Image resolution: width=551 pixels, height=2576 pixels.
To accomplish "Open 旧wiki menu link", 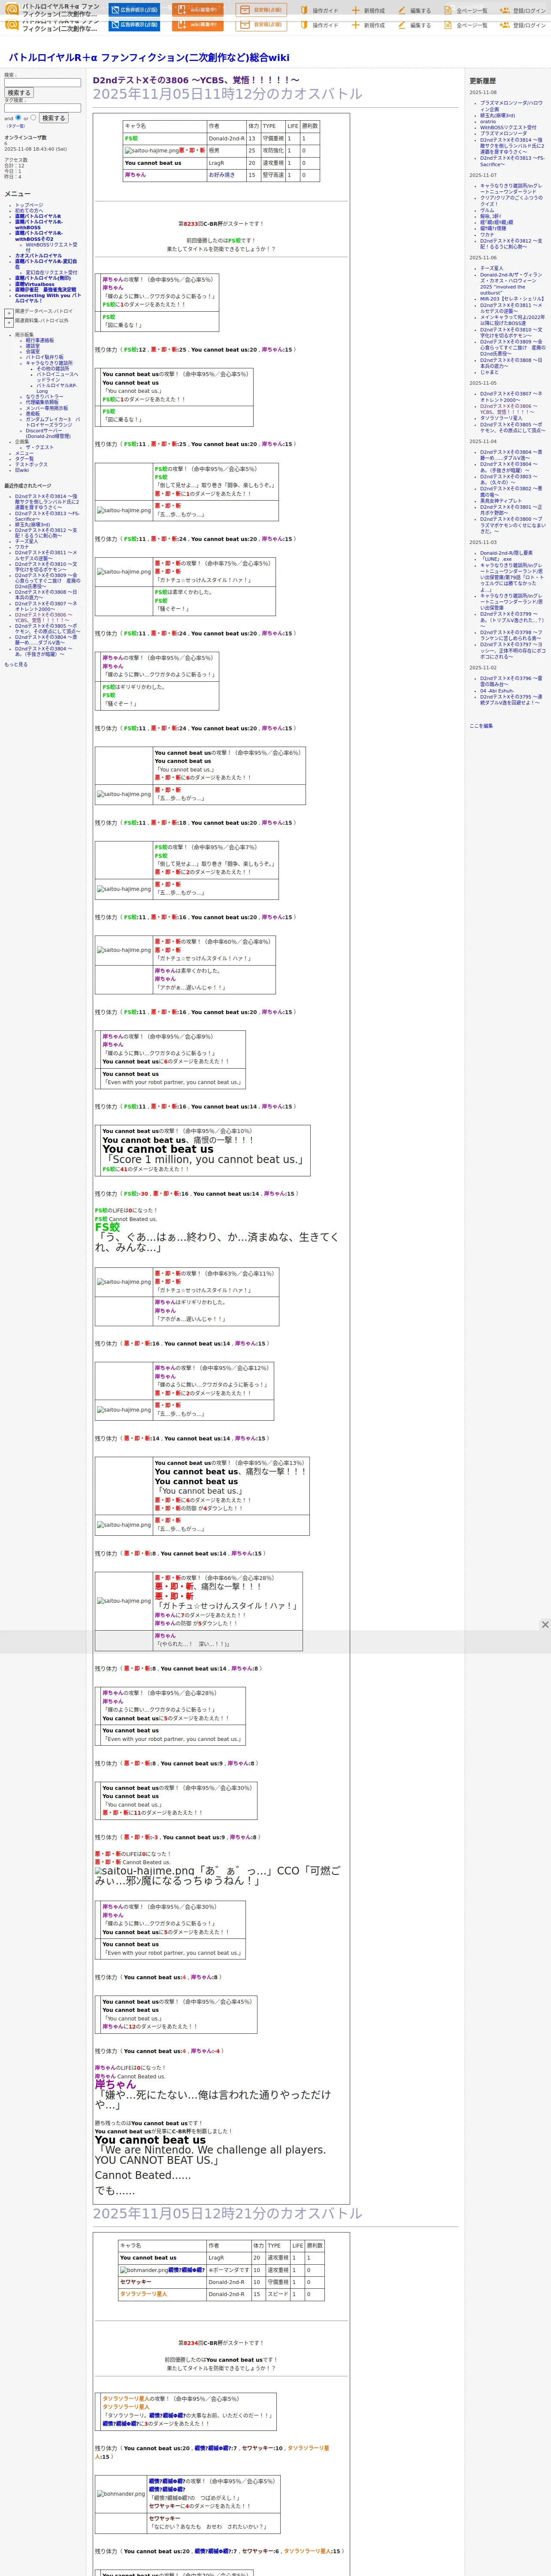I will click(x=22, y=470).
